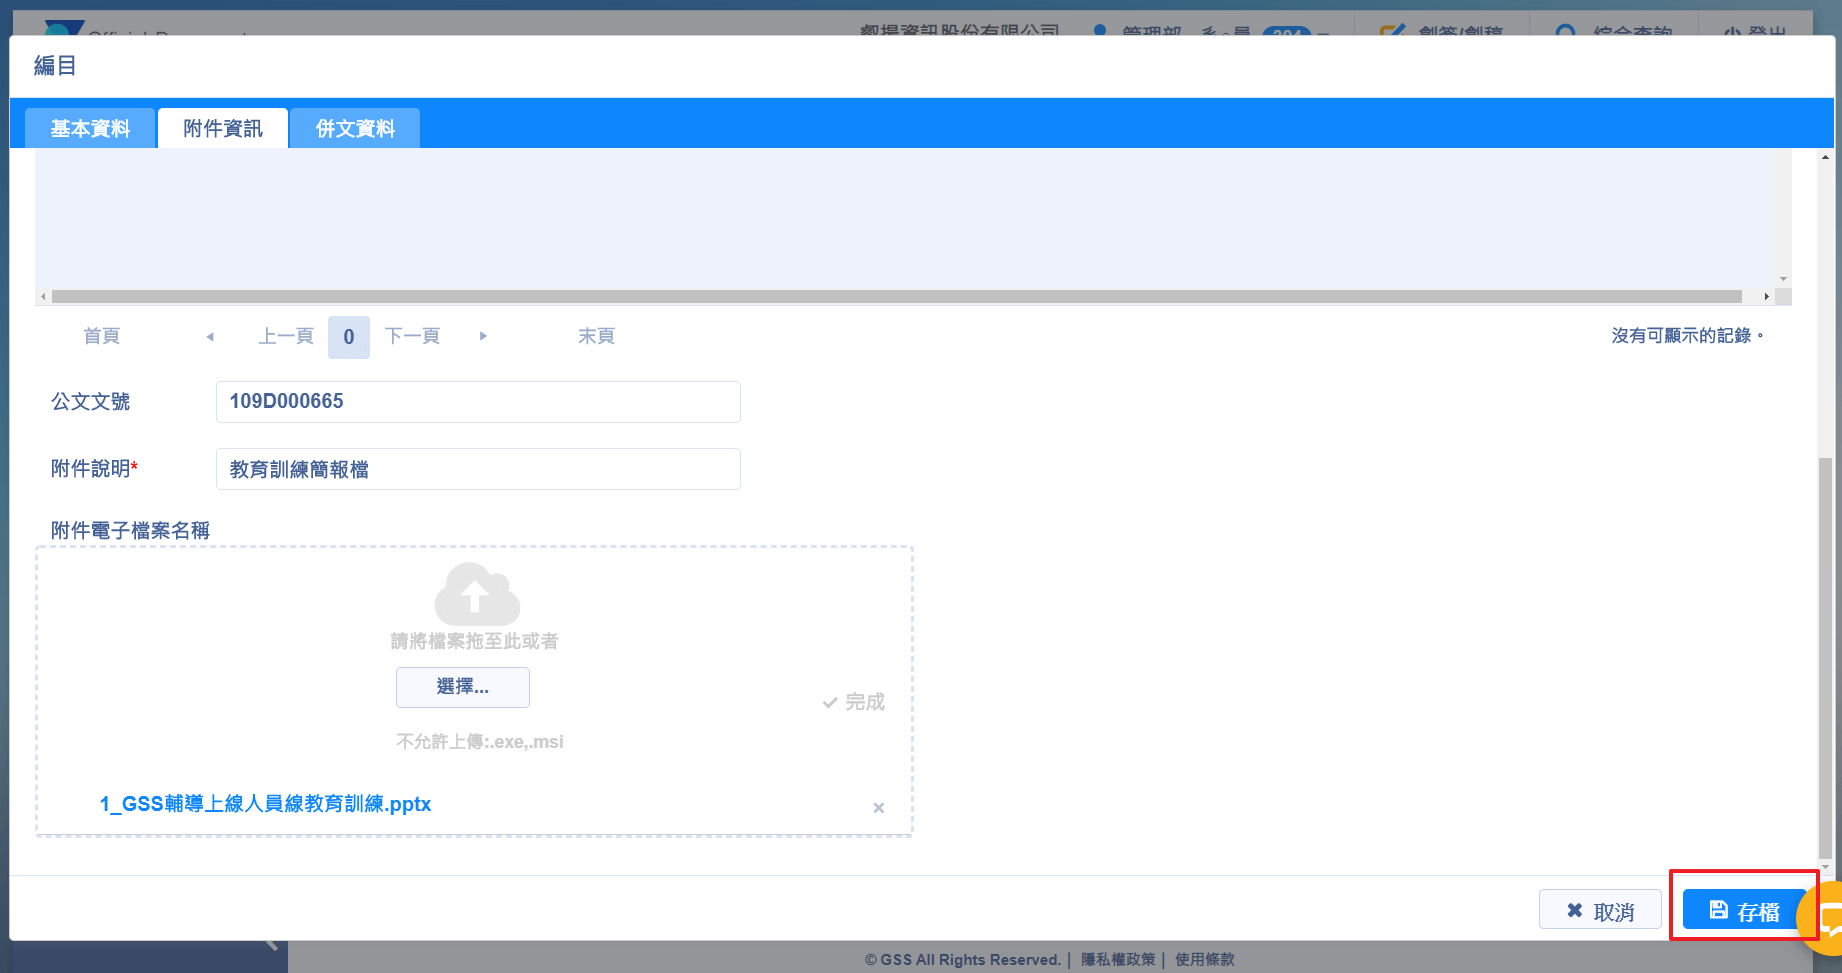1842x973 pixels.
Task: Focus the 附件說明 text field
Action: tap(478, 469)
